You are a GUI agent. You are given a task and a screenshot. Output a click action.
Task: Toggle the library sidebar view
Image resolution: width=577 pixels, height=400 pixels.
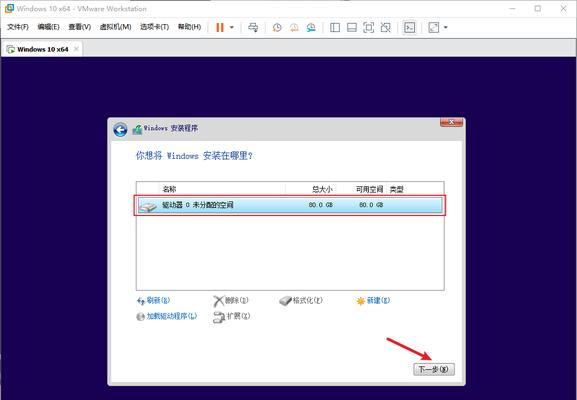(x=335, y=28)
